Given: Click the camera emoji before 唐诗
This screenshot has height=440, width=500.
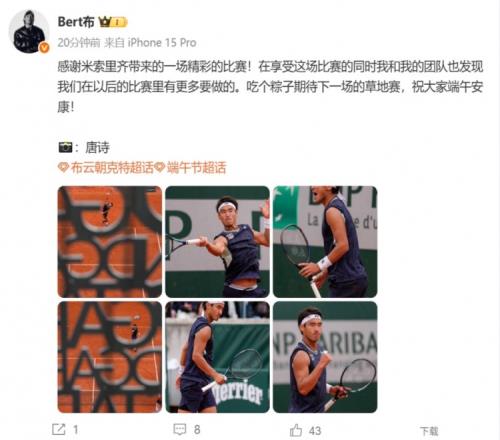Looking at the screenshot, I should point(65,147).
